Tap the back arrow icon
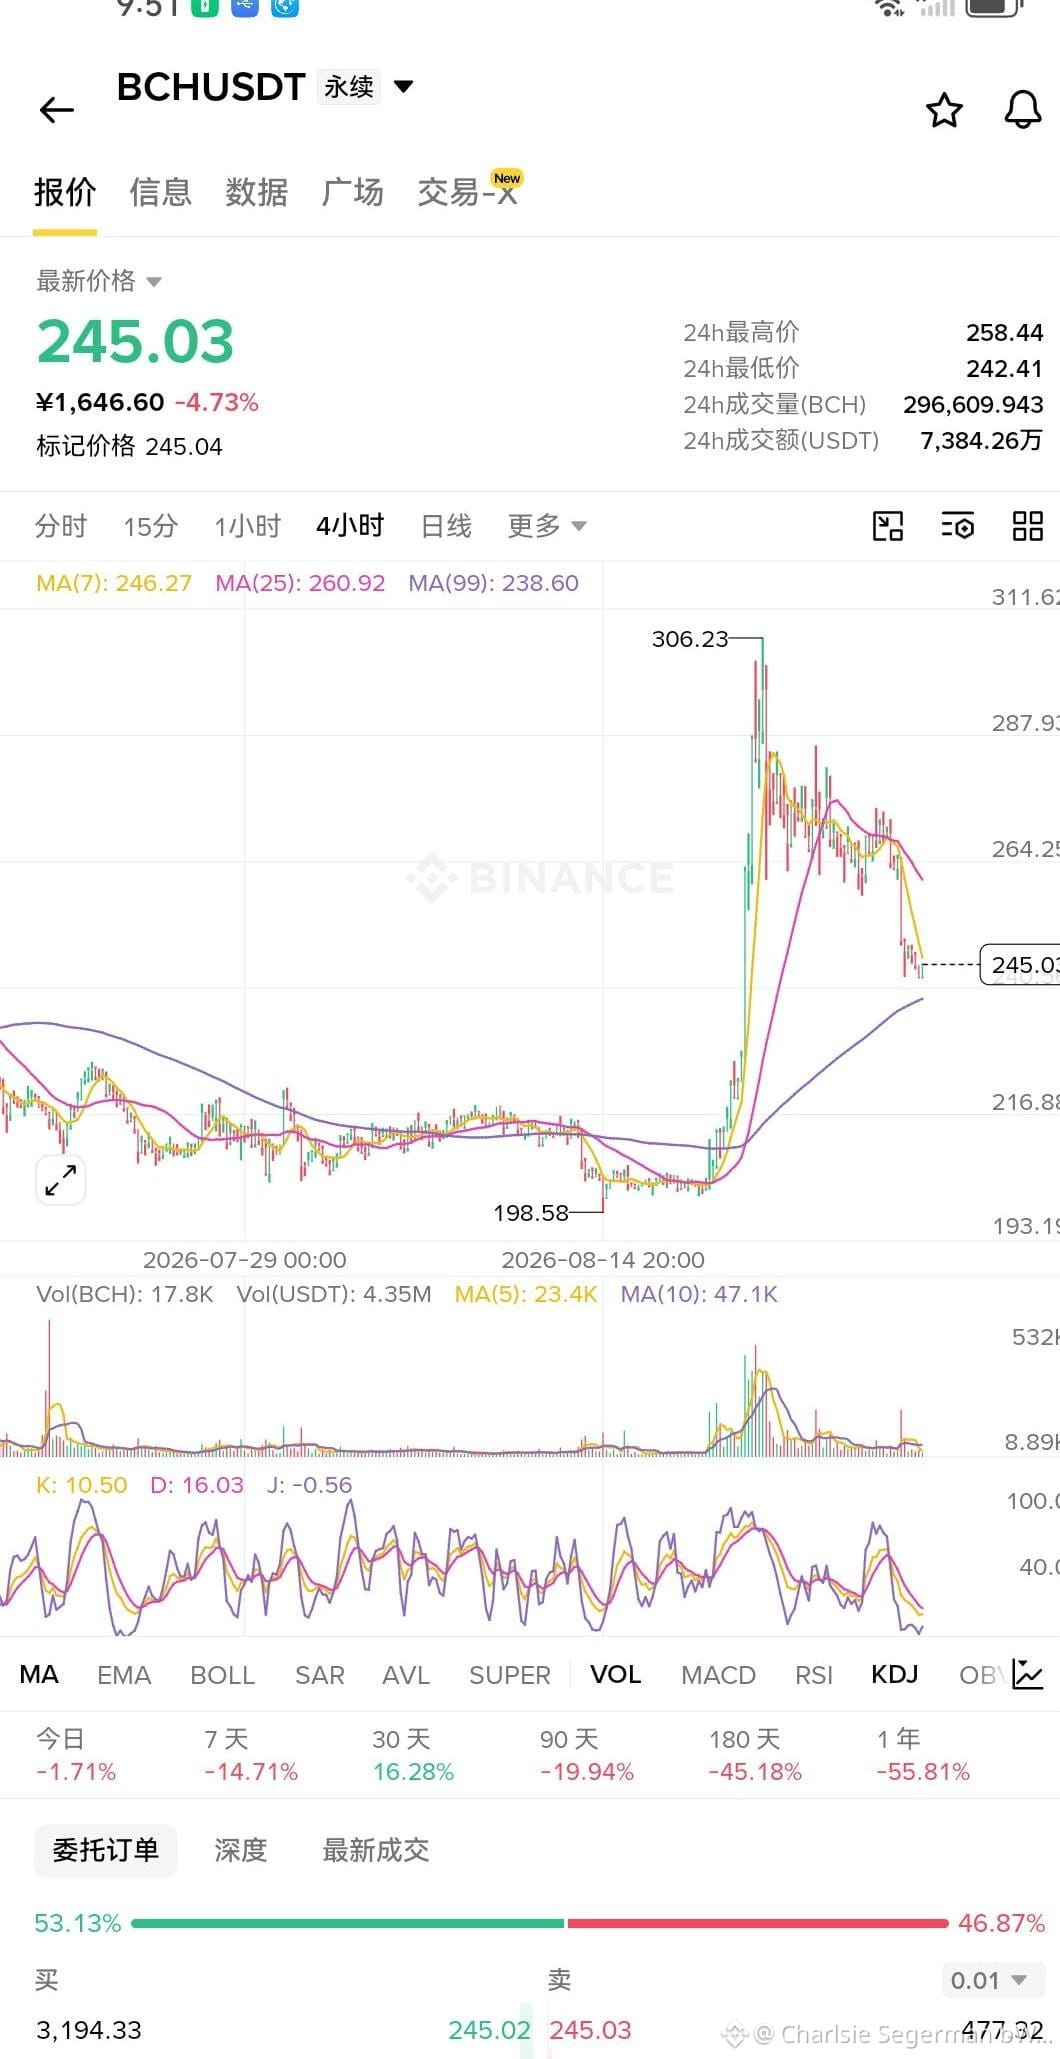The width and height of the screenshot is (1060, 2059). click(57, 109)
